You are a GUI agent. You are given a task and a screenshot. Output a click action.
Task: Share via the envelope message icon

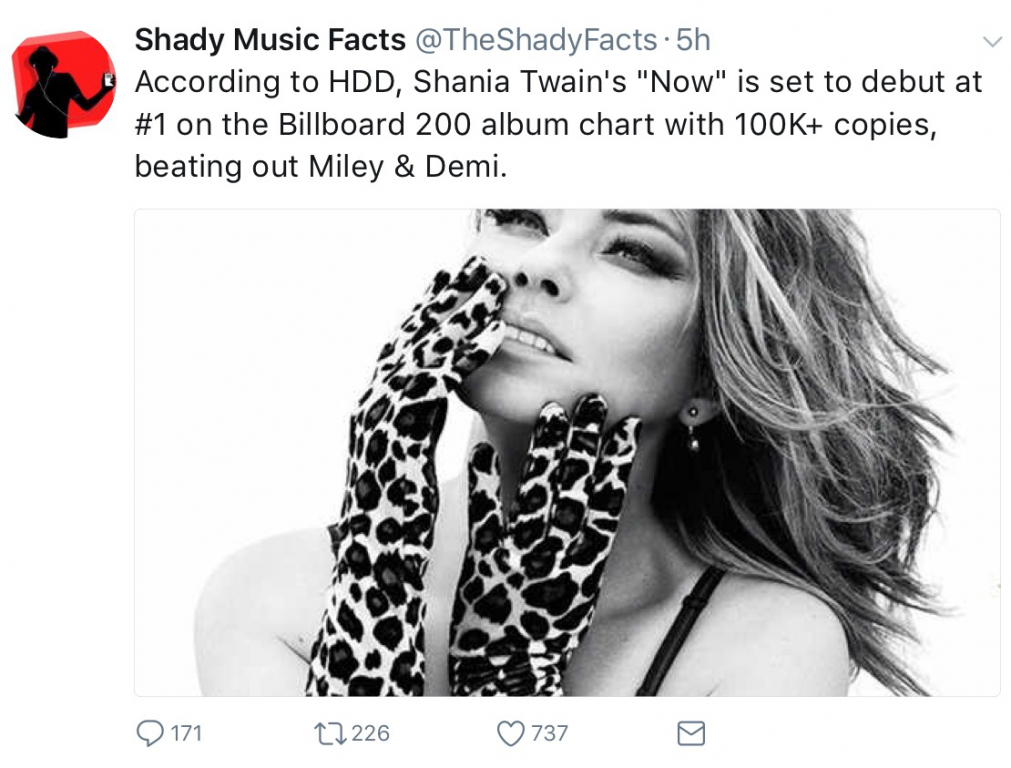pos(691,734)
